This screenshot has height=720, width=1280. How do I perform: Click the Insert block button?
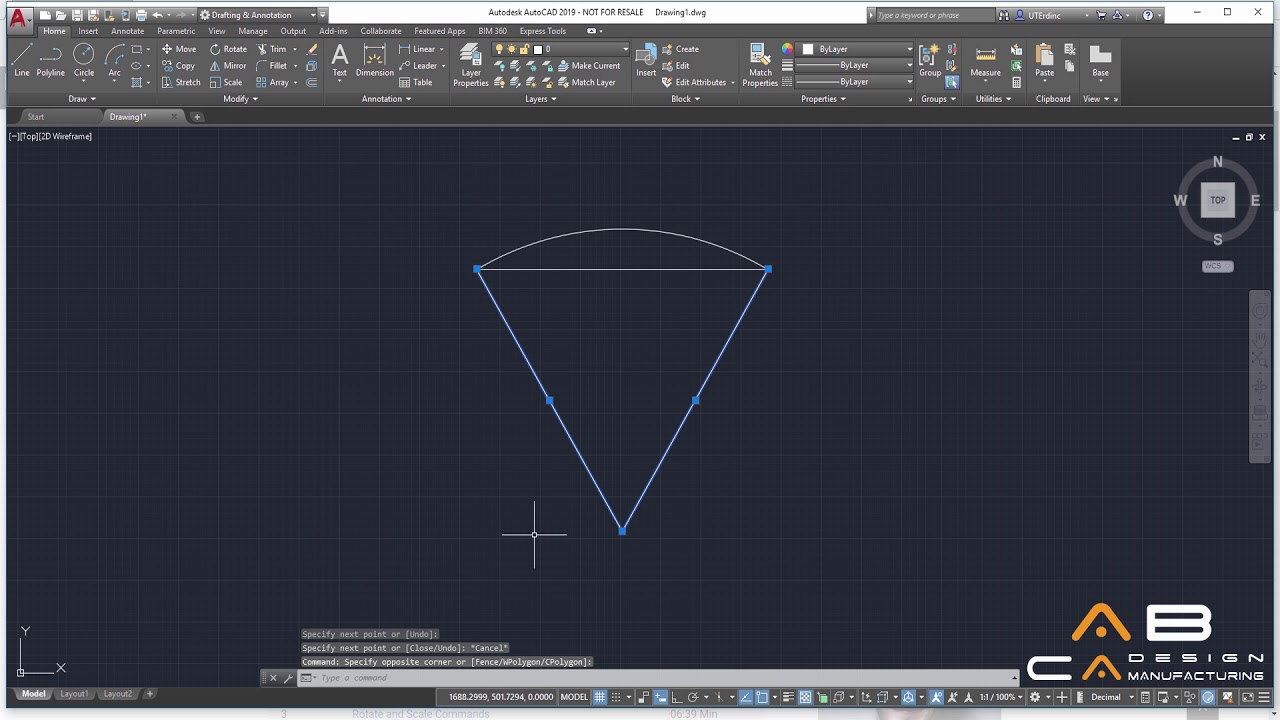[646, 60]
